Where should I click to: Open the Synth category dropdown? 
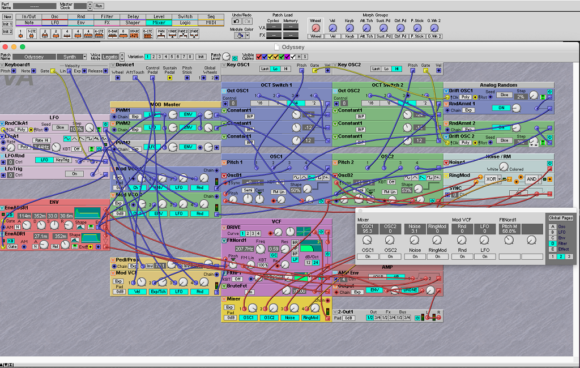coord(72,57)
